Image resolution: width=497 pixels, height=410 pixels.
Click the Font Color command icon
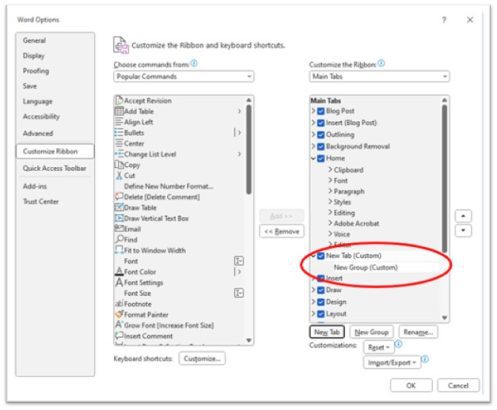(x=119, y=271)
